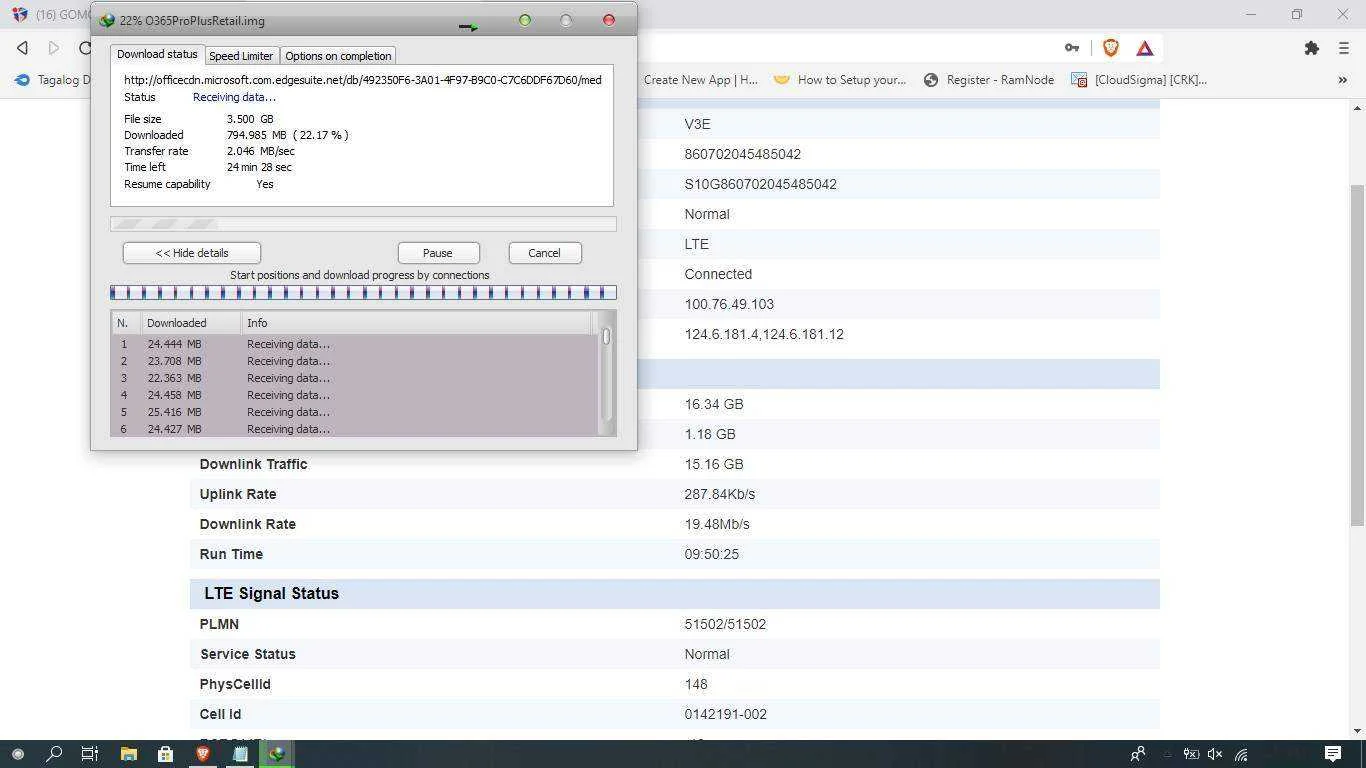1366x768 pixels.
Task: Select the (16) GOM... browser tab
Action: [48, 15]
